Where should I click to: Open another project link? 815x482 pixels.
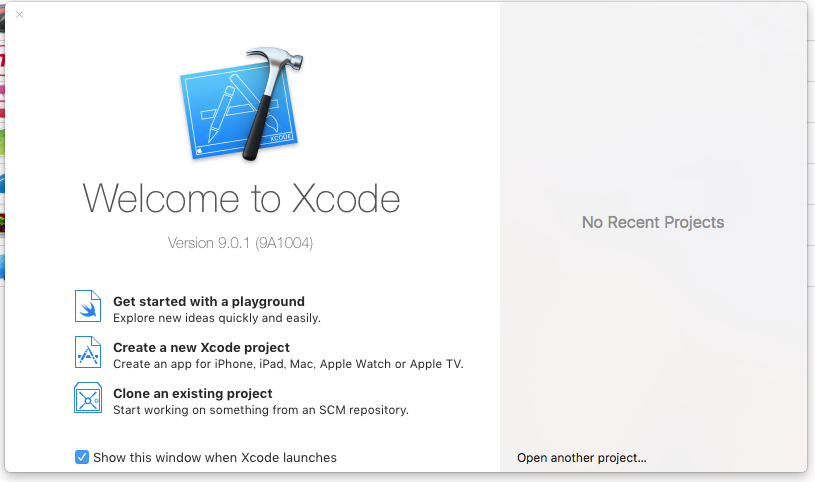(582, 458)
